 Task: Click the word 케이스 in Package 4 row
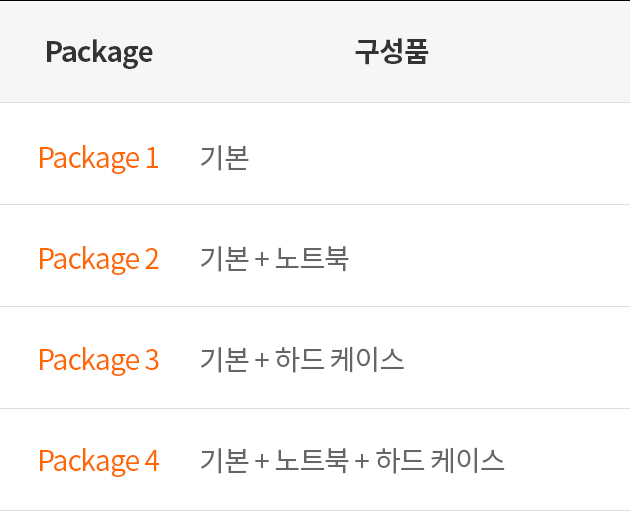point(467,460)
